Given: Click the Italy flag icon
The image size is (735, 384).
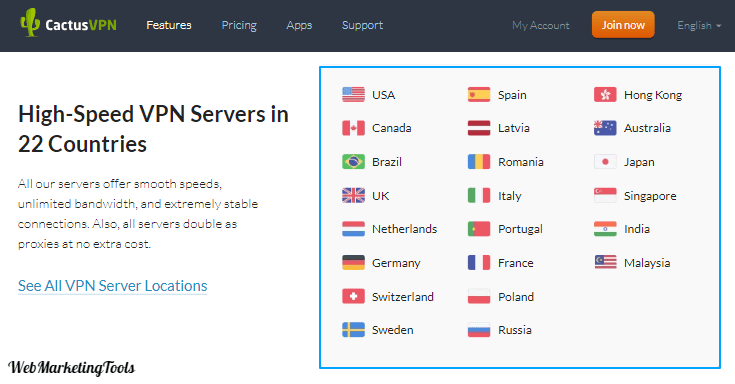Looking at the screenshot, I should click(479, 196).
